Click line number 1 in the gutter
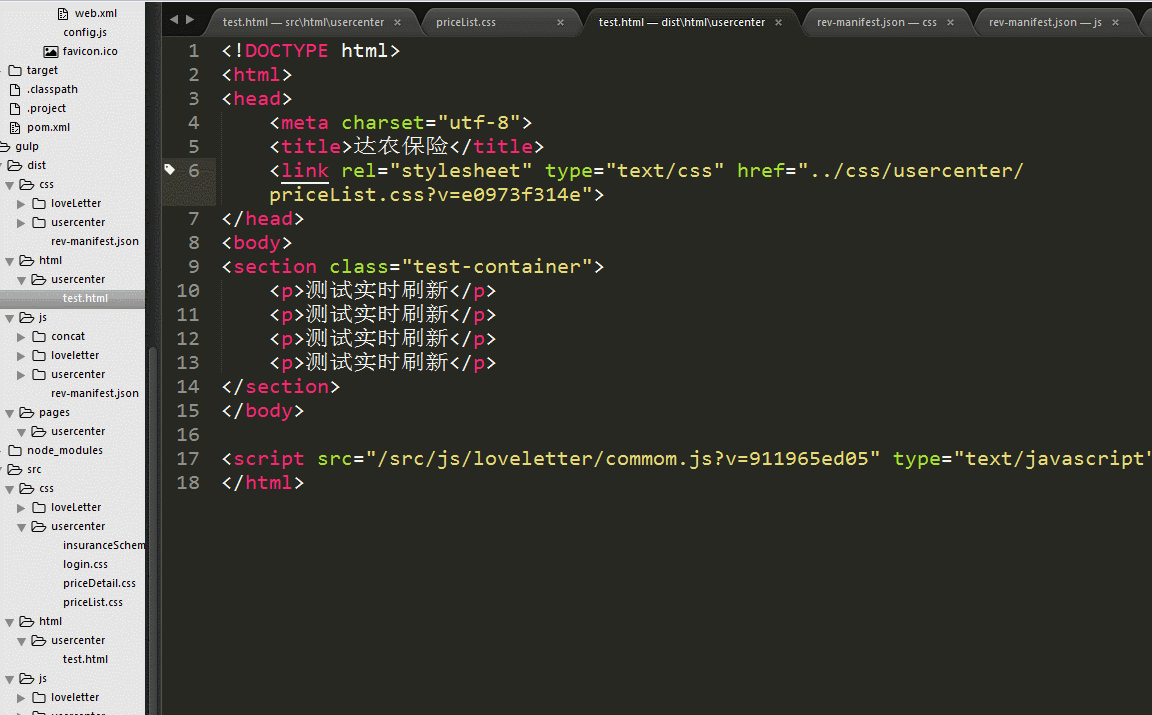The width and height of the screenshot is (1152, 715). click(x=194, y=51)
